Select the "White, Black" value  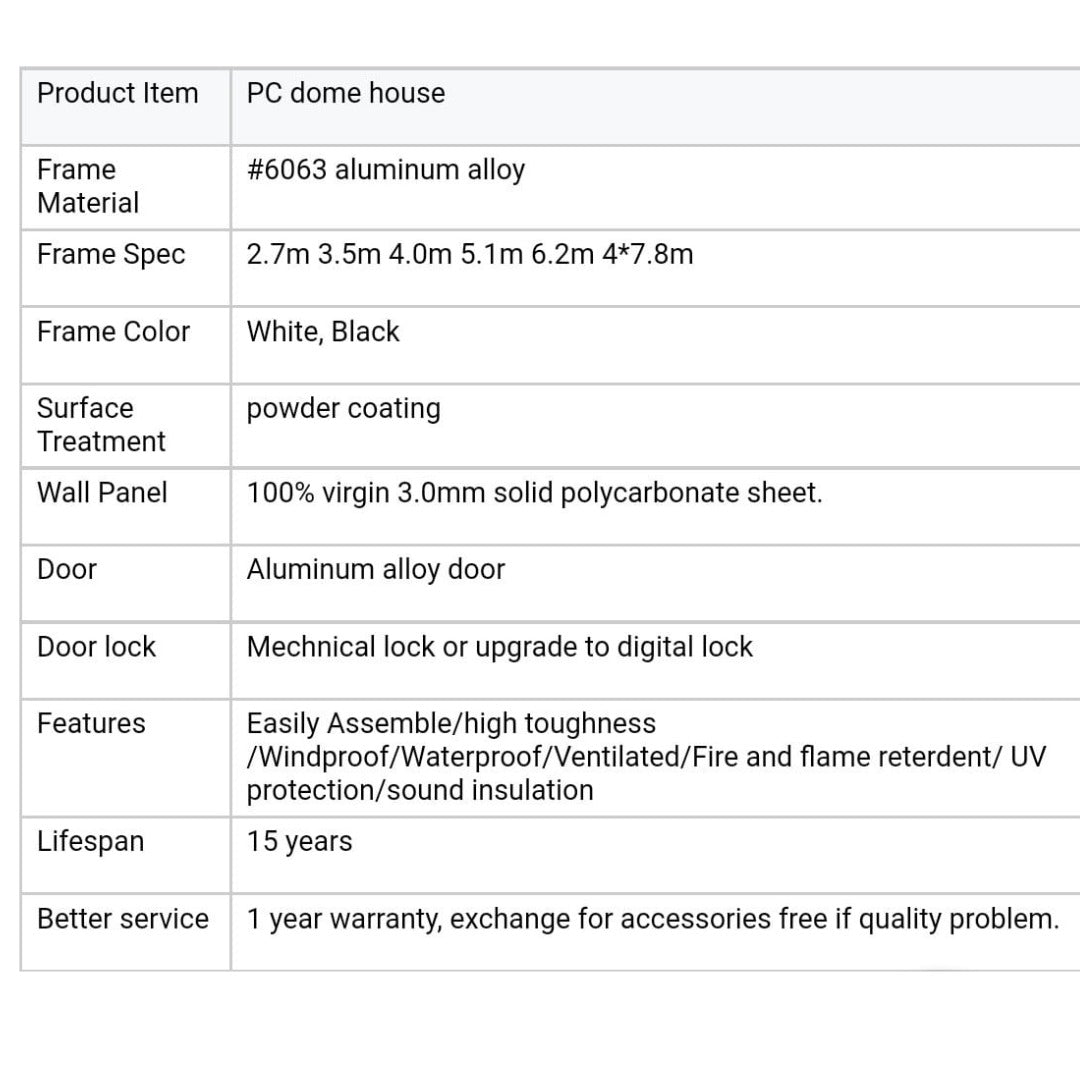pyautogui.click(x=323, y=332)
